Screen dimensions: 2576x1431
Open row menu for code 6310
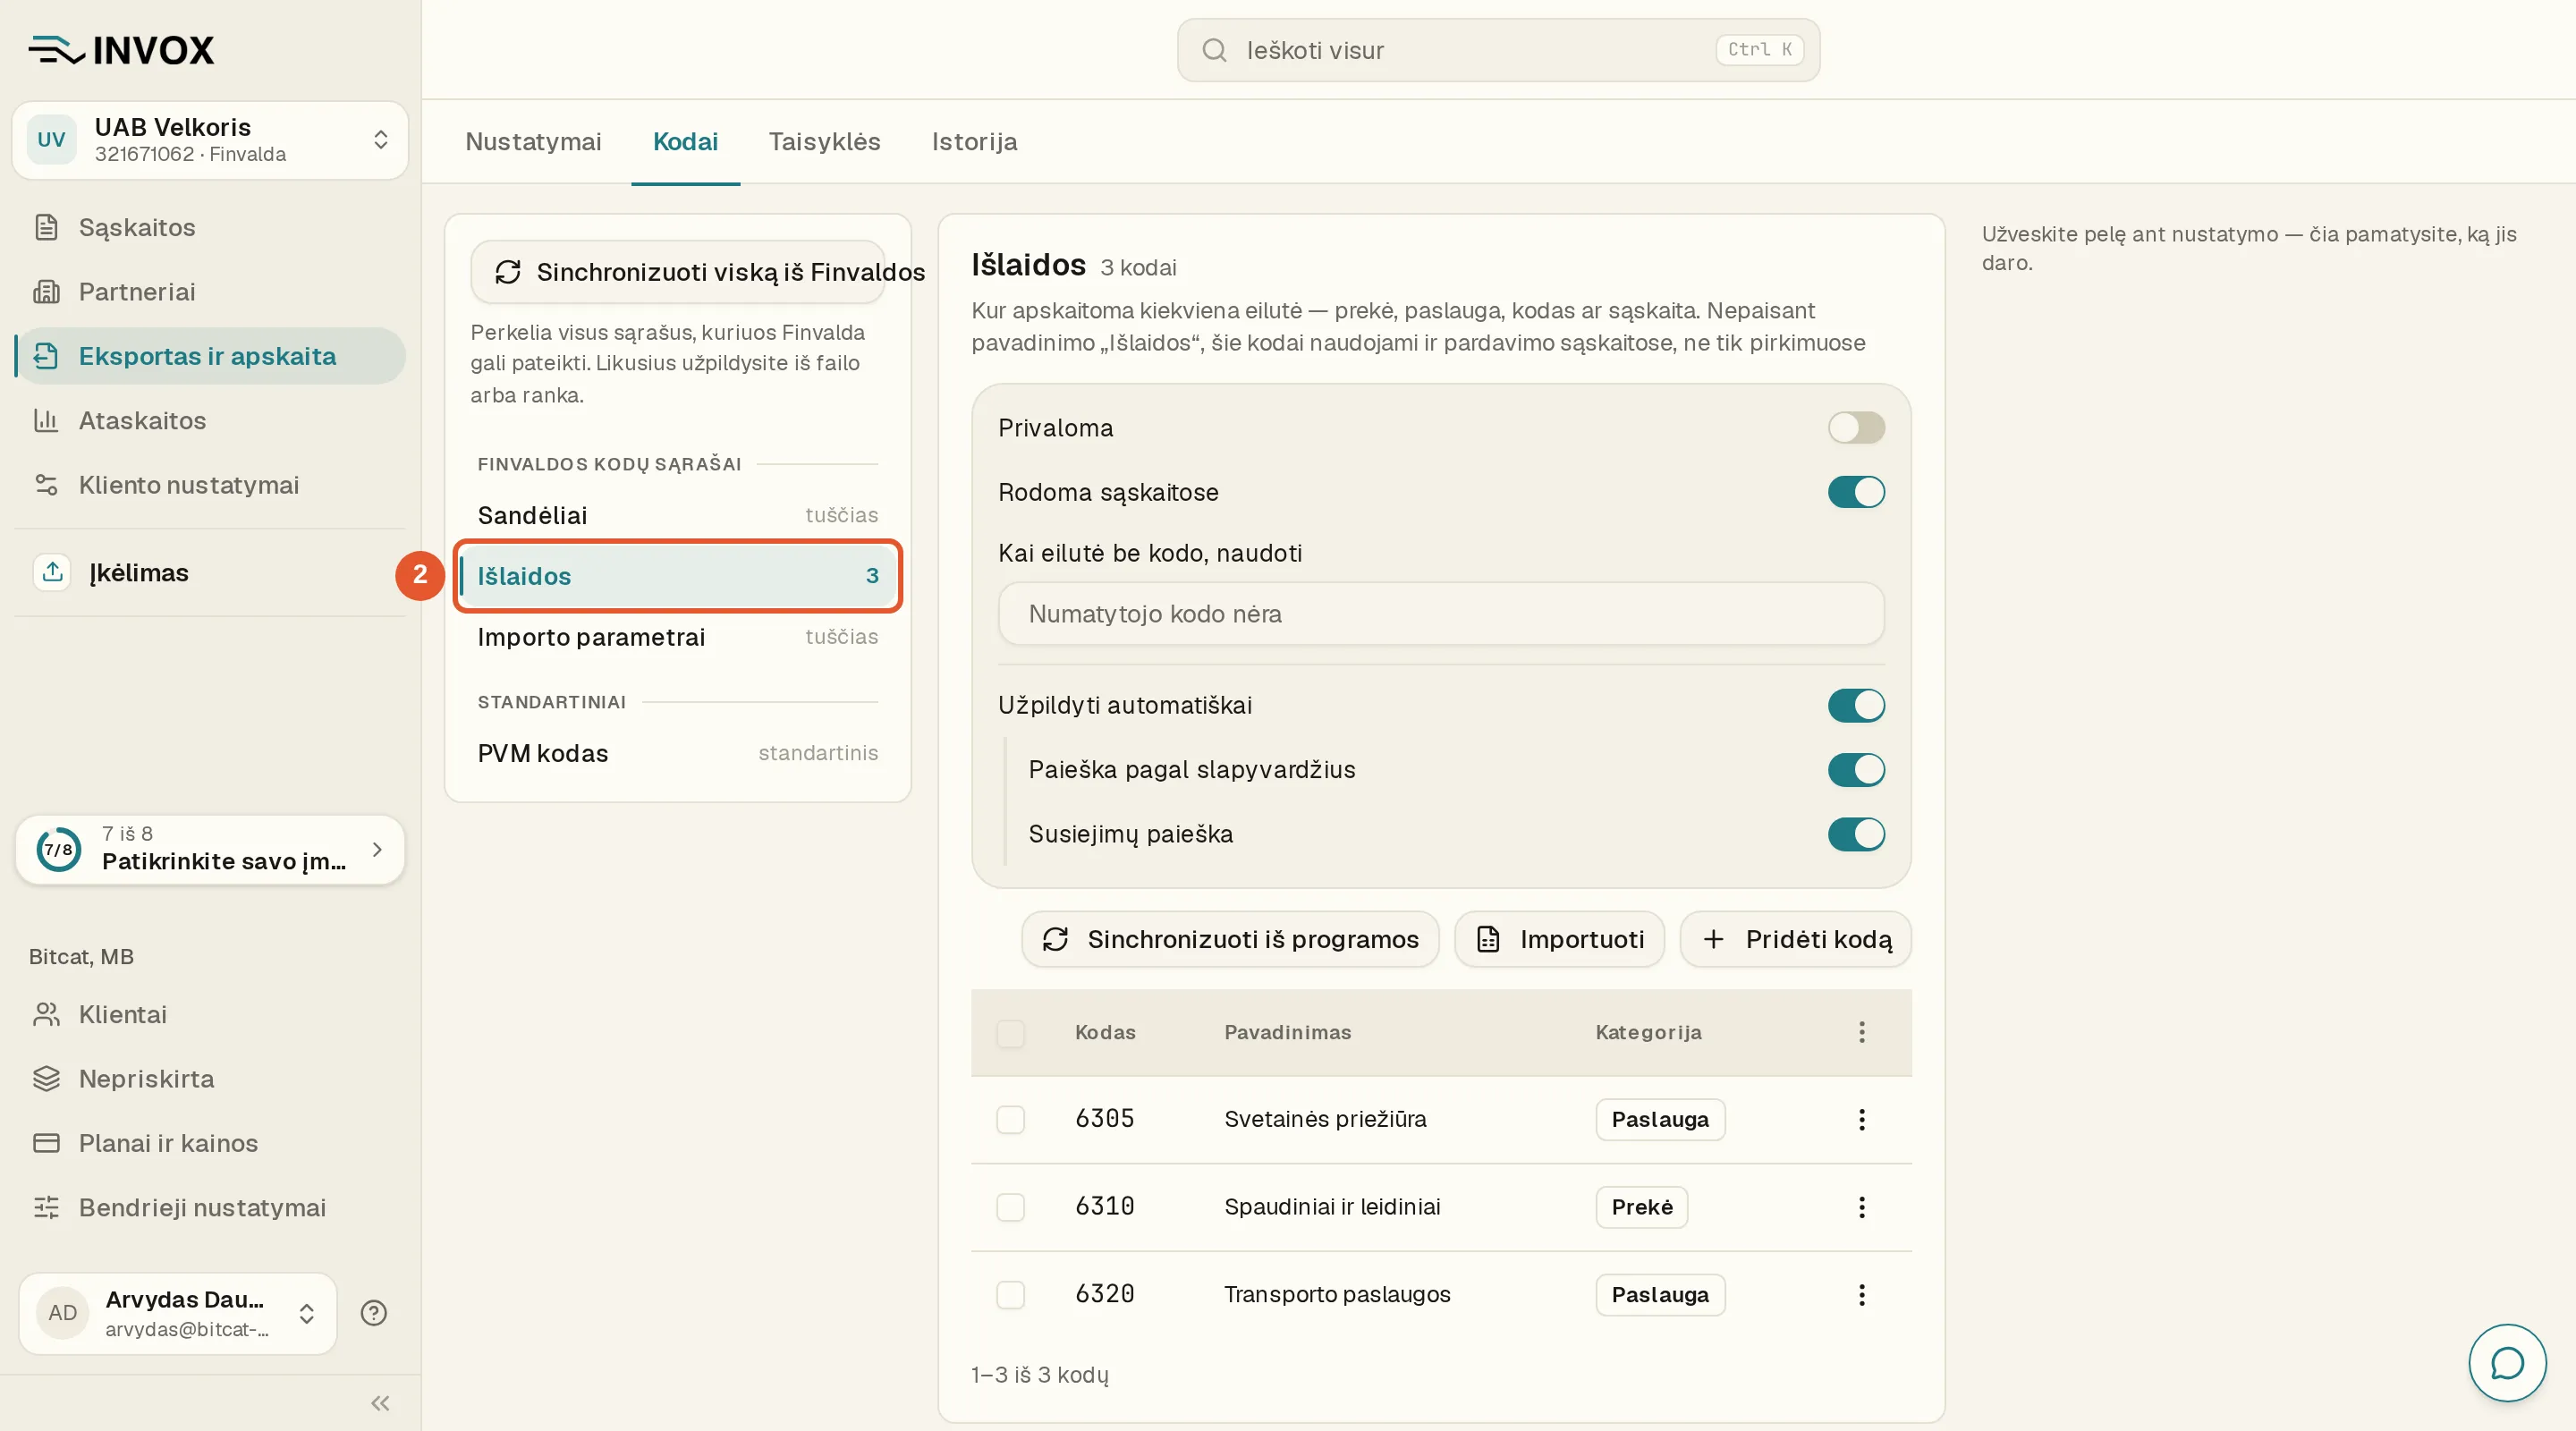coord(1861,1207)
